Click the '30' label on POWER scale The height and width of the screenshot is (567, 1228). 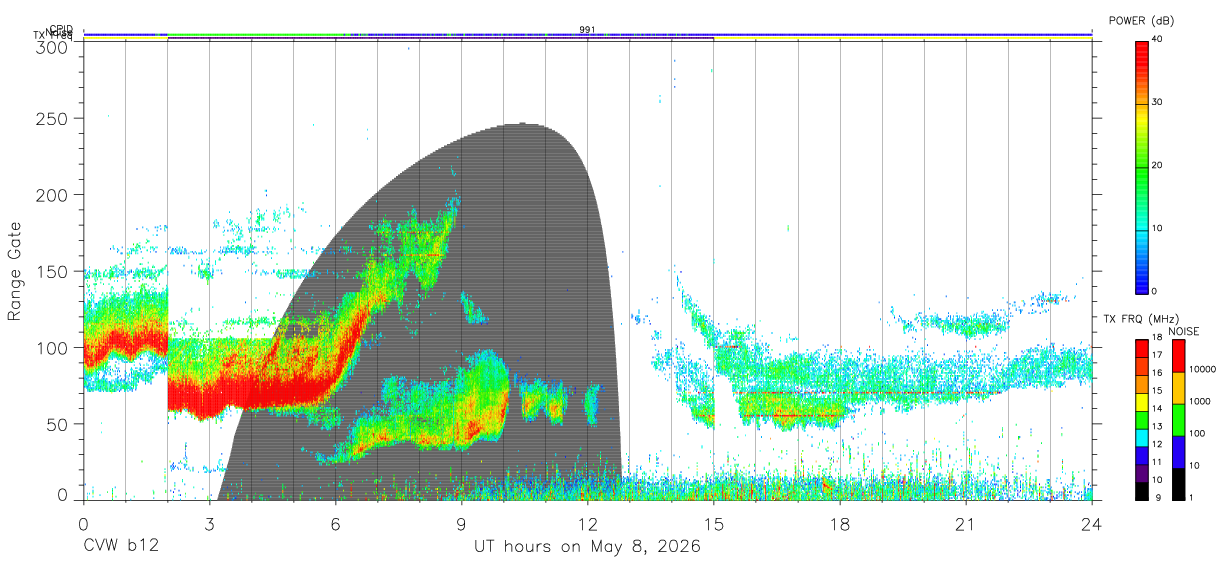tap(1158, 102)
